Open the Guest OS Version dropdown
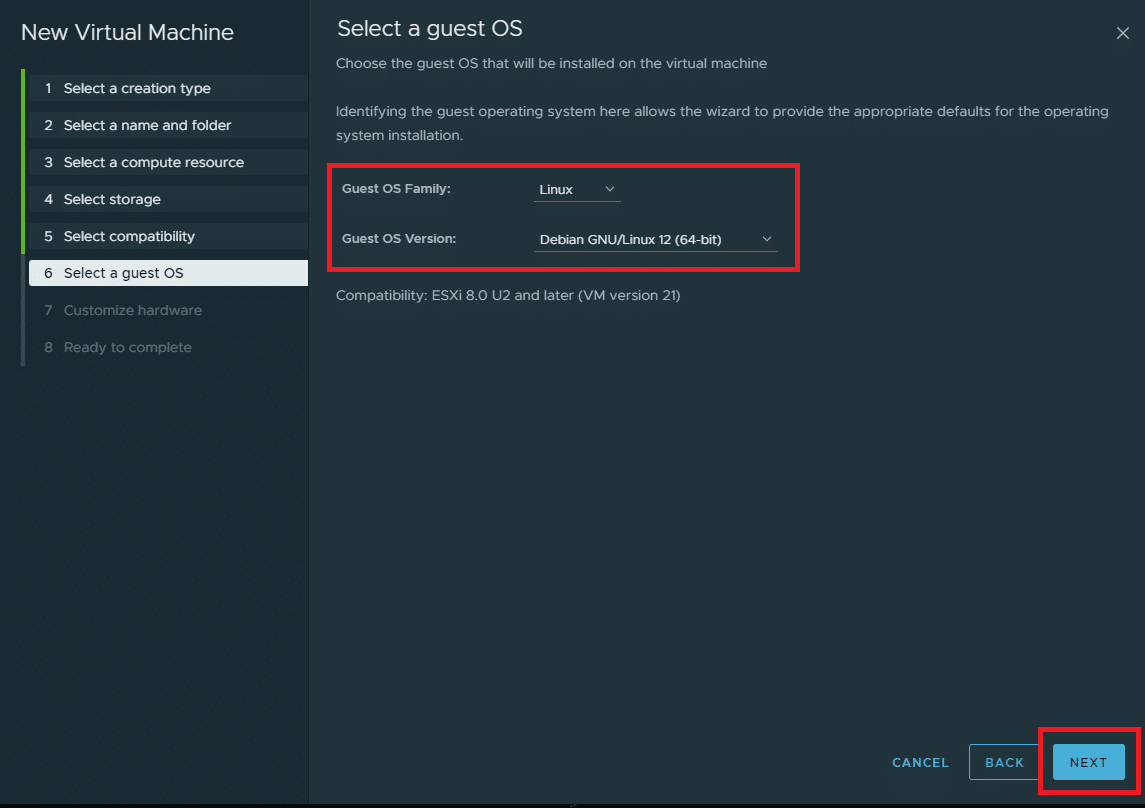Screen dimensions: 1145x808 [x=655, y=239]
